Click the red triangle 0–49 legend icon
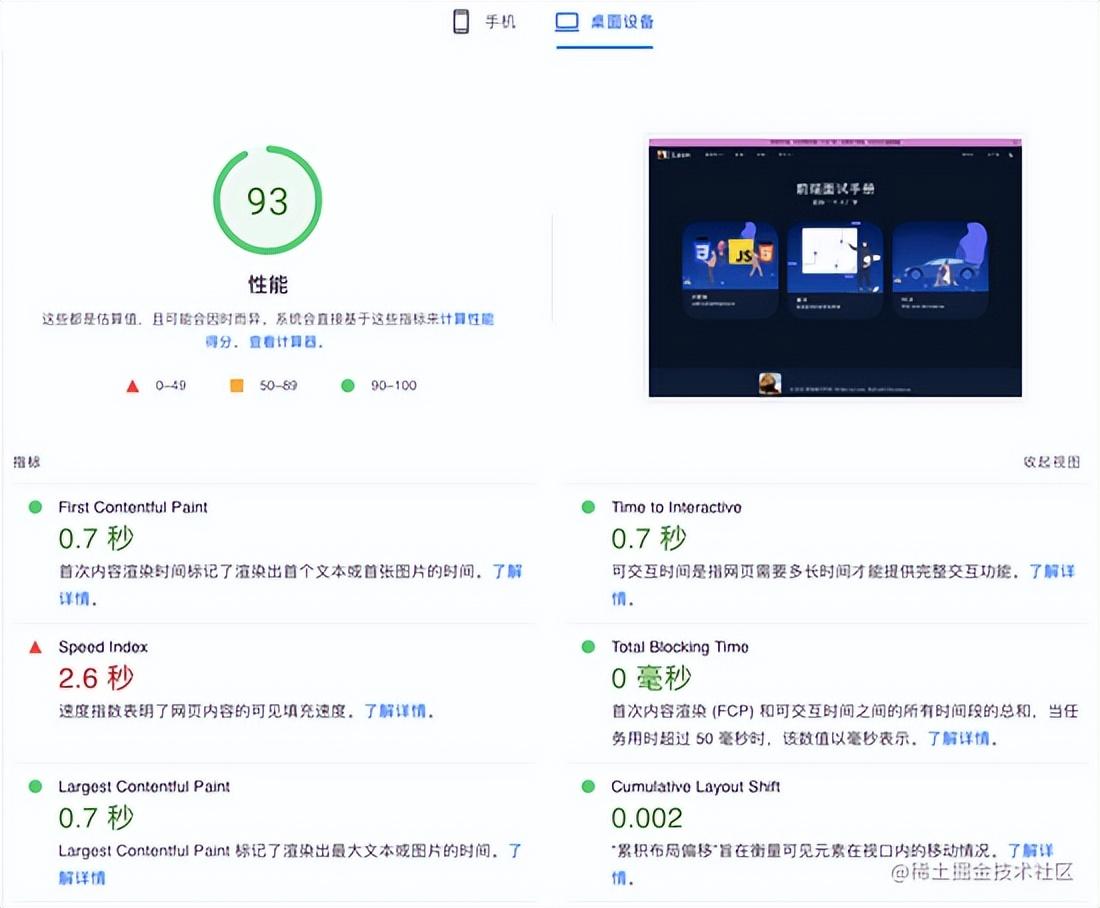1100x908 pixels. pos(133,386)
